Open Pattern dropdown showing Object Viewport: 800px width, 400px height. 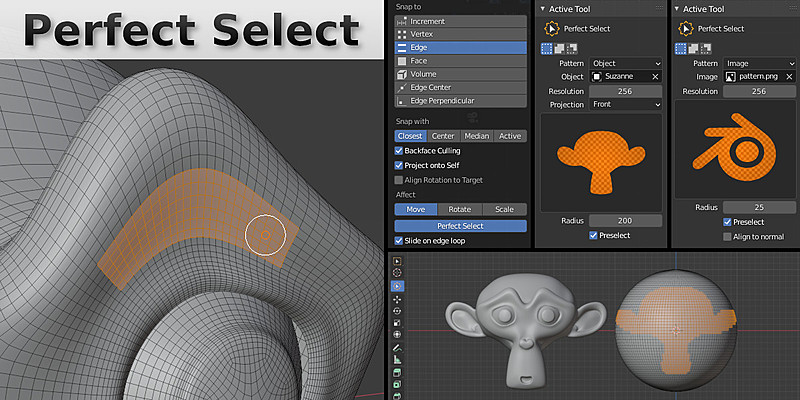coord(626,63)
